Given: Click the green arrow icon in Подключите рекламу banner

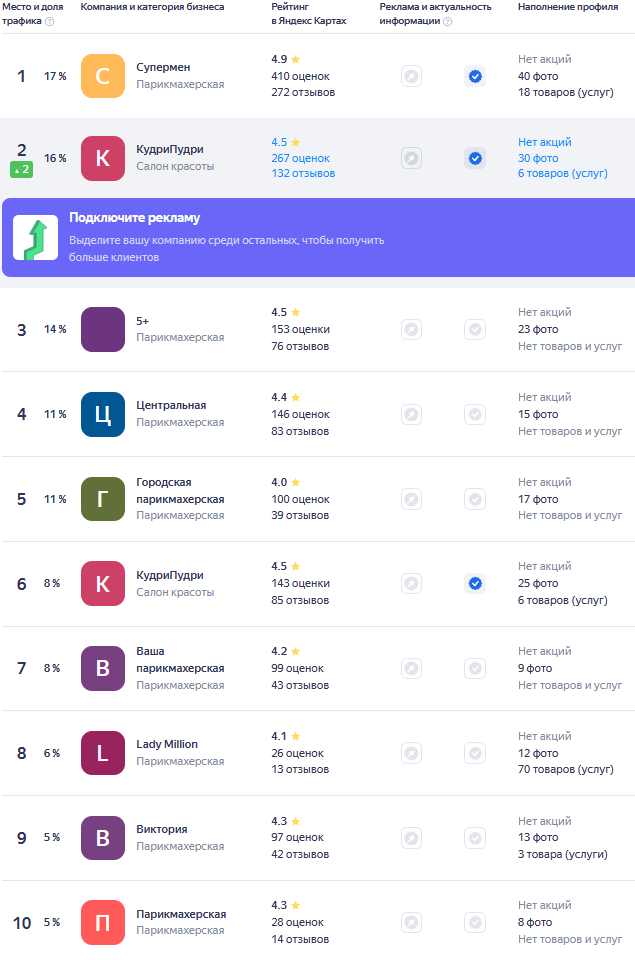Looking at the screenshot, I should tap(36, 238).
